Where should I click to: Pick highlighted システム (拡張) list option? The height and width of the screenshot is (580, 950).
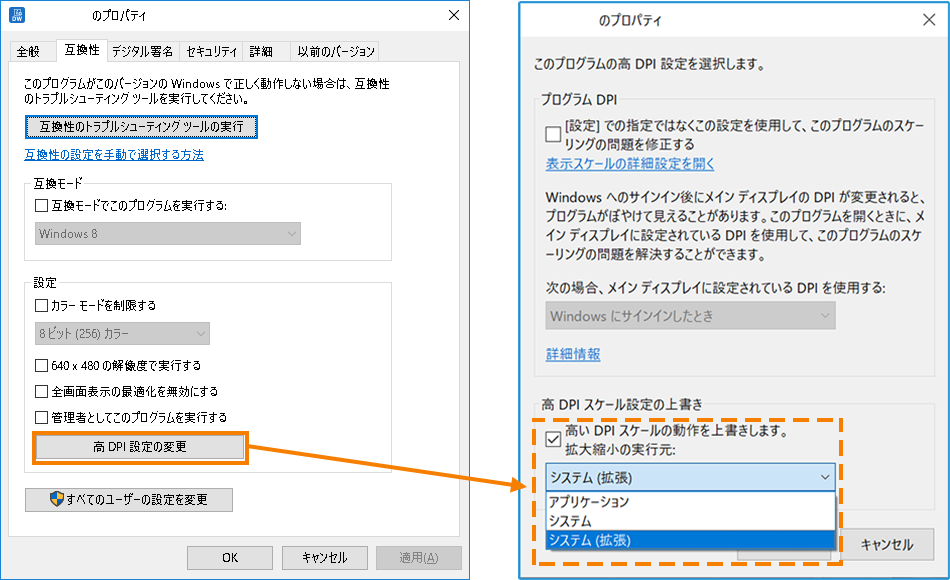pos(690,540)
